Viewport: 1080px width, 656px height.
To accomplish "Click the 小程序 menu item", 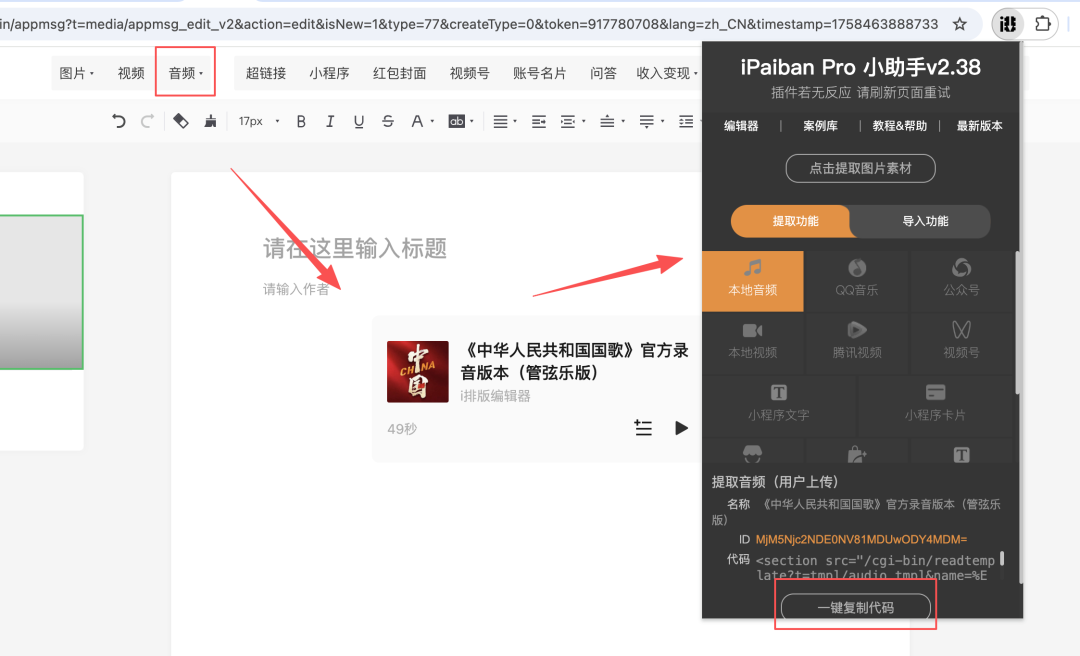I will pyautogui.click(x=329, y=73).
